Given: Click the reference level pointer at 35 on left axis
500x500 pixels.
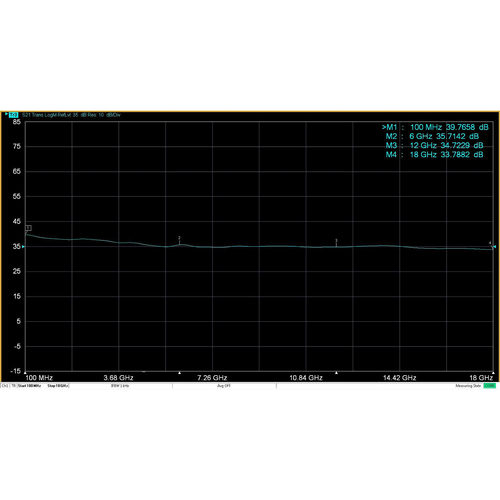Looking at the screenshot, I should pyautogui.click(x=23, y=247).
